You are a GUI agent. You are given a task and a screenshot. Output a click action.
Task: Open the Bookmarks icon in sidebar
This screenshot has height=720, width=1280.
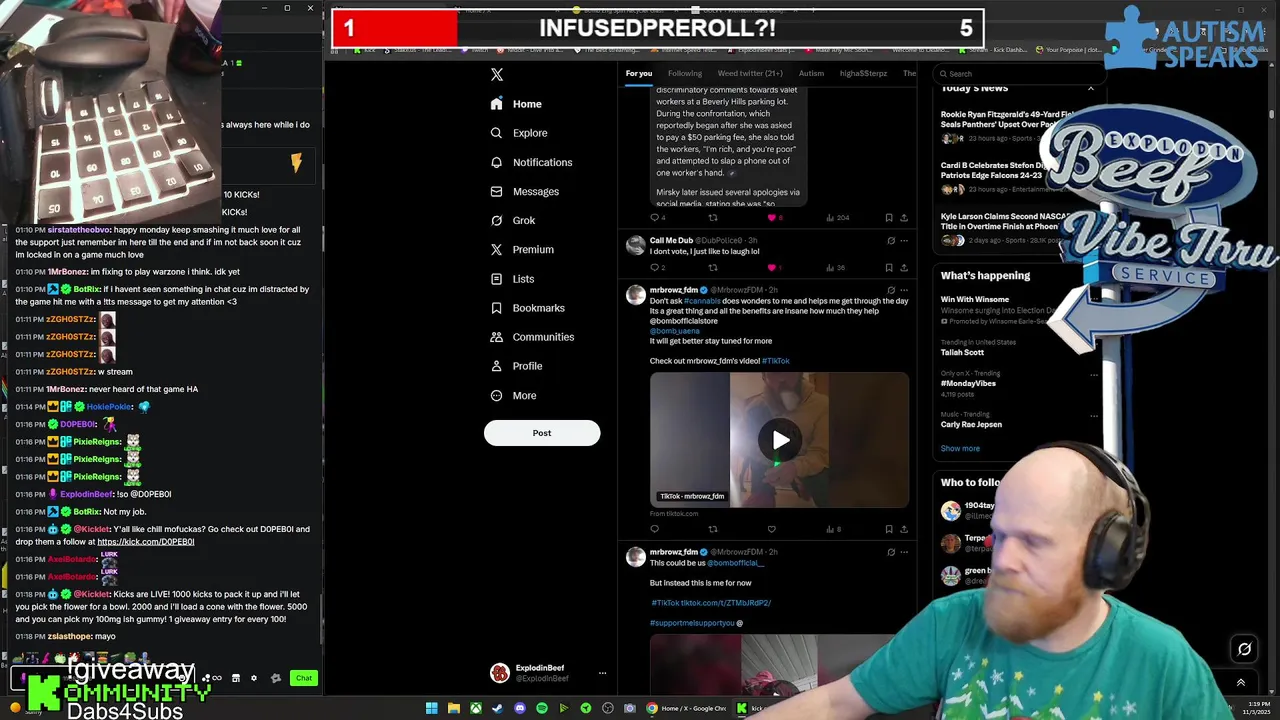(497, 308)
